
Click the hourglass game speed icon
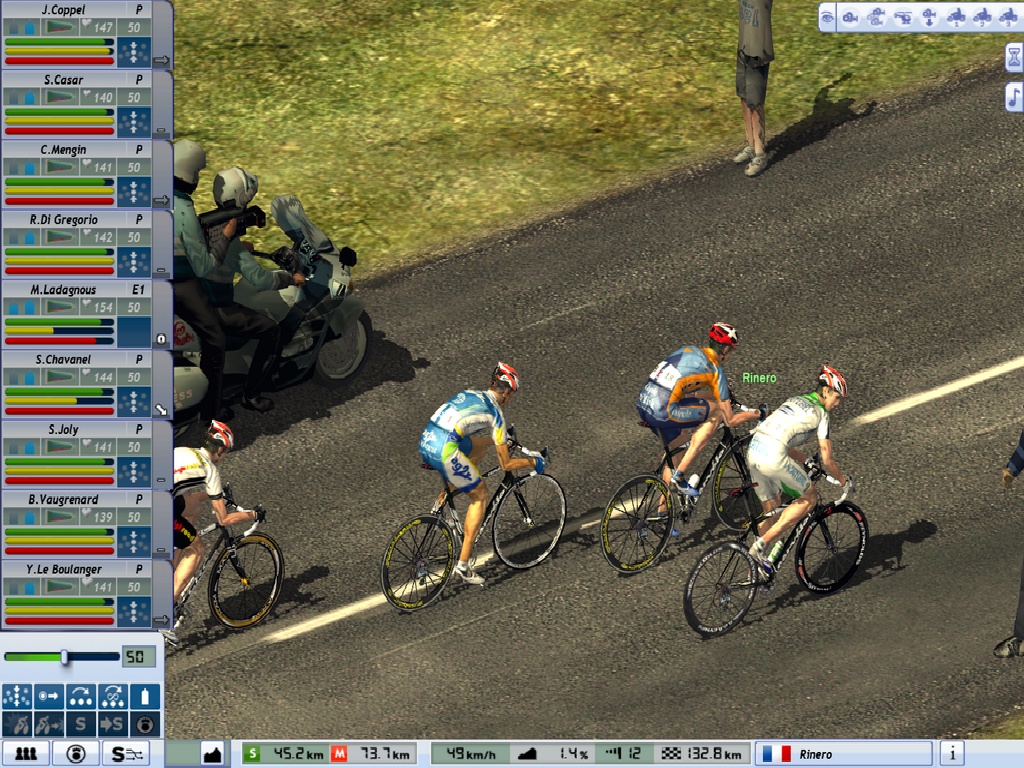(x=1013, y=57)
